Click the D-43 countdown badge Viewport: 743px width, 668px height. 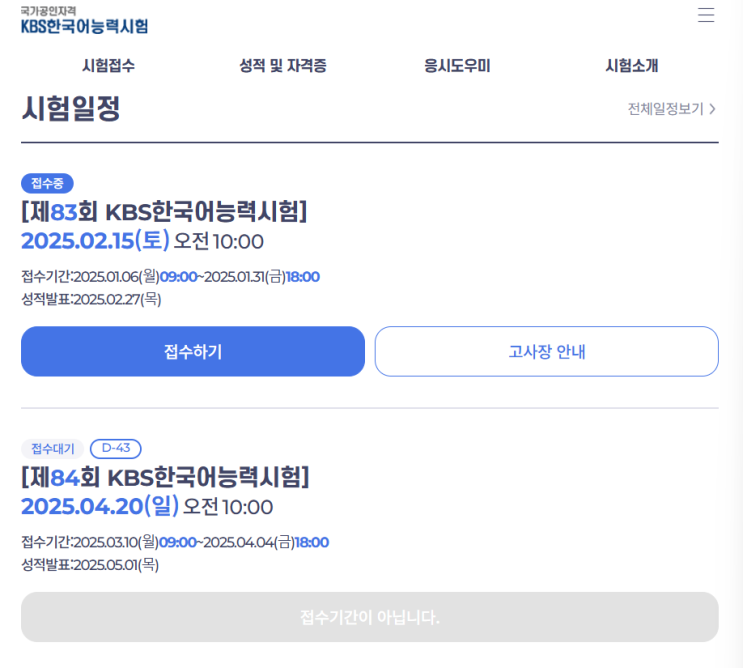pyautogui.click(x=116, y=448)
